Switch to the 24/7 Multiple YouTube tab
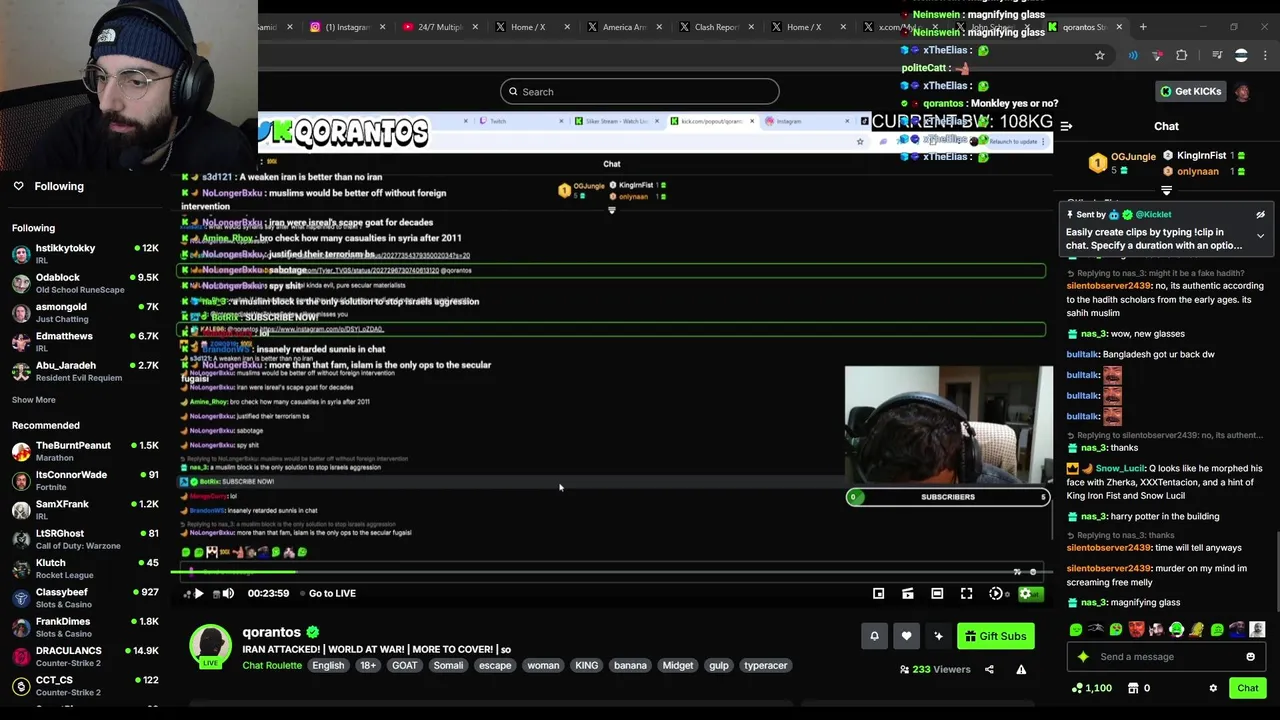 pos(440,27)
